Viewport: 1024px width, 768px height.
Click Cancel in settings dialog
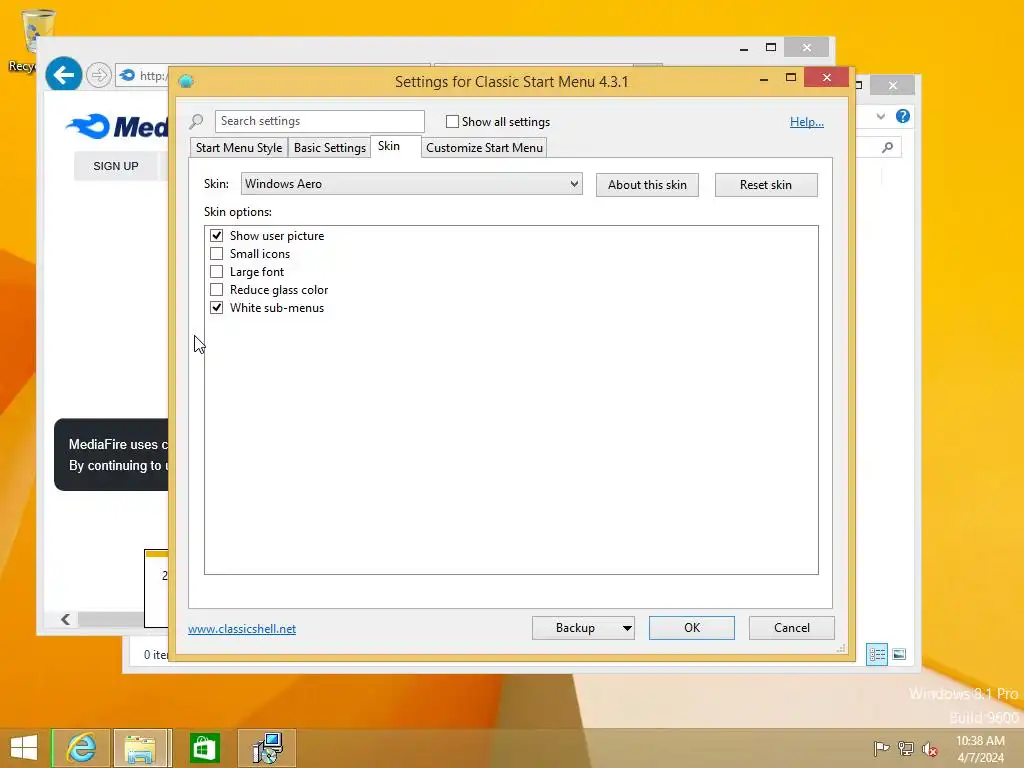click(x=792, y=628)
